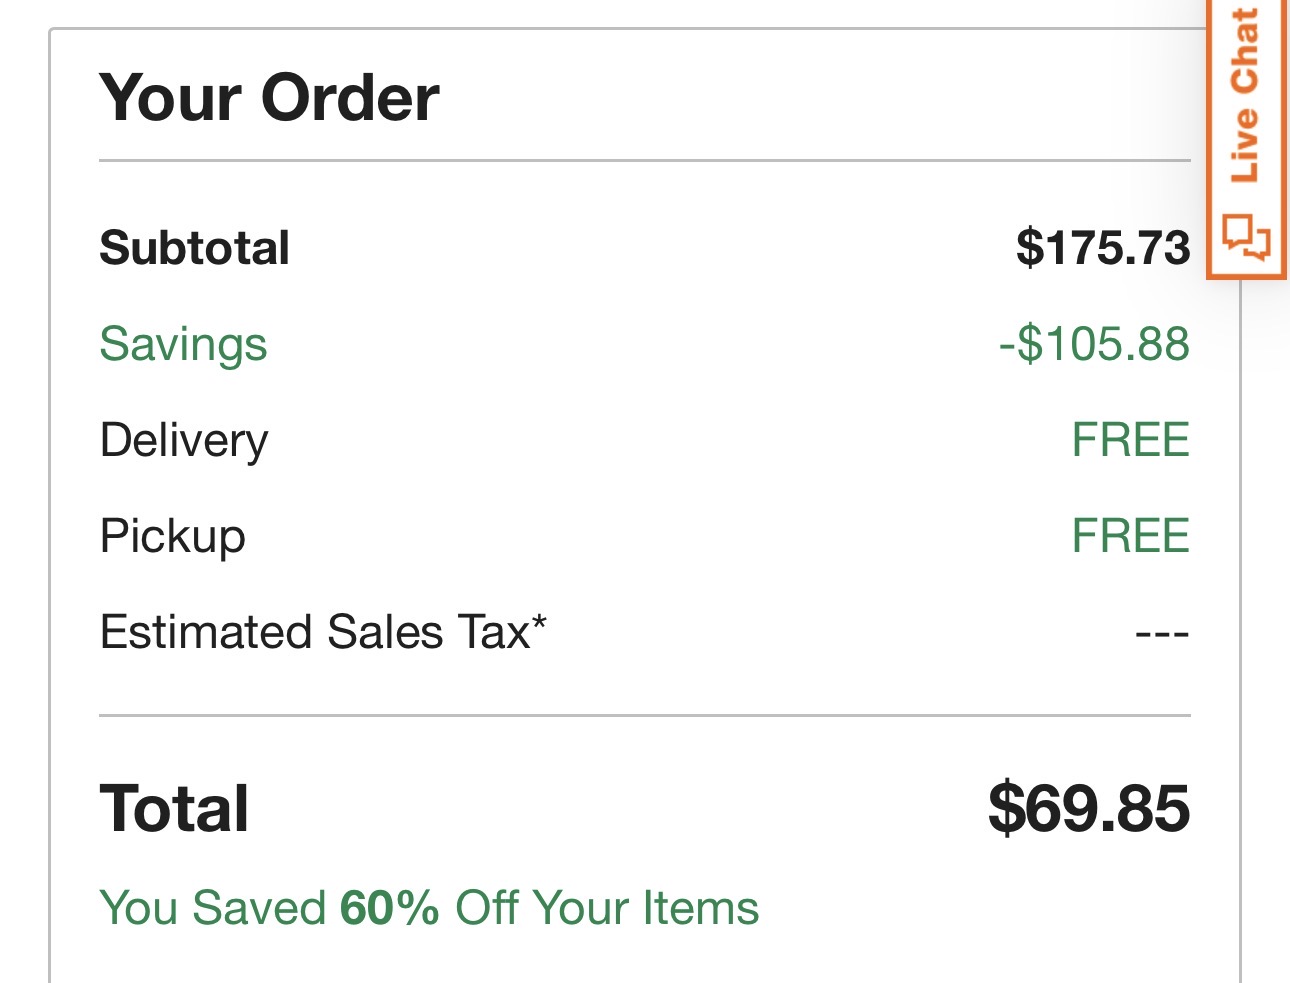The height and width of the screenshot is (983, 1290).
Task: Click the Your Order heading
Action: 269,98
